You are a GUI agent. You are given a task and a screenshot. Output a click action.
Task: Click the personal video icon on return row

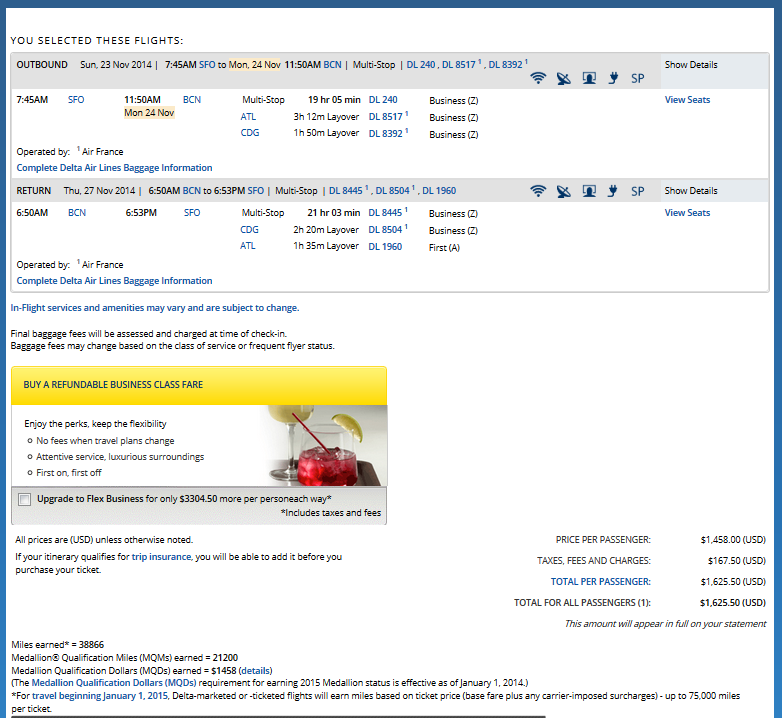[589, 191]
